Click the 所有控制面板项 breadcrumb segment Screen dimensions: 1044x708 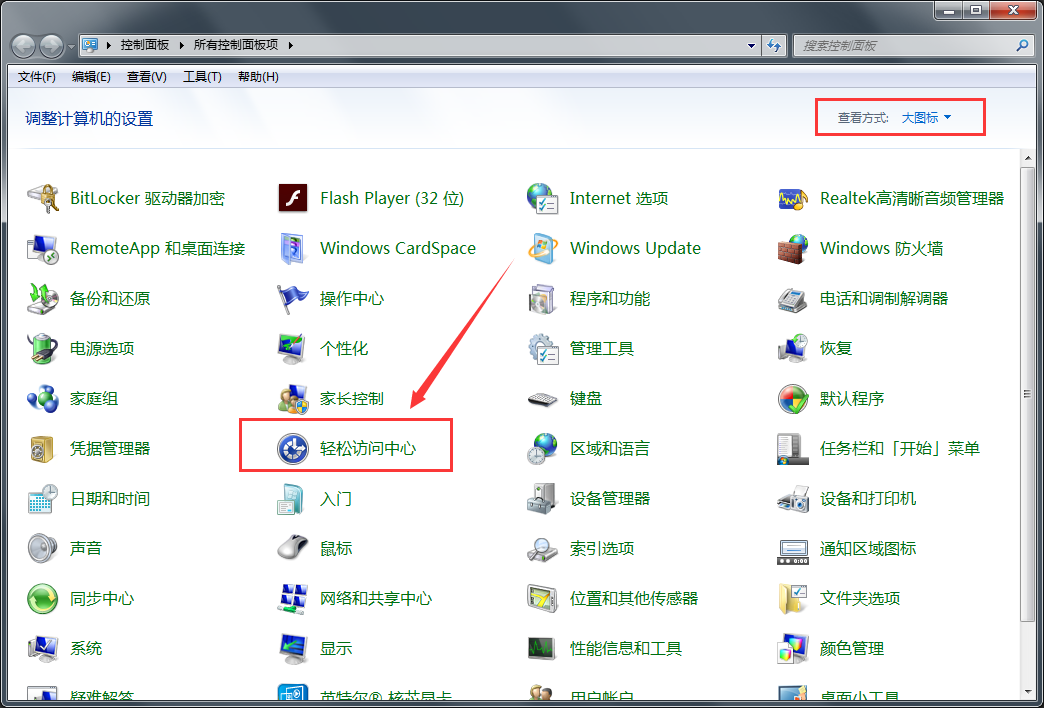pos(236,45)
